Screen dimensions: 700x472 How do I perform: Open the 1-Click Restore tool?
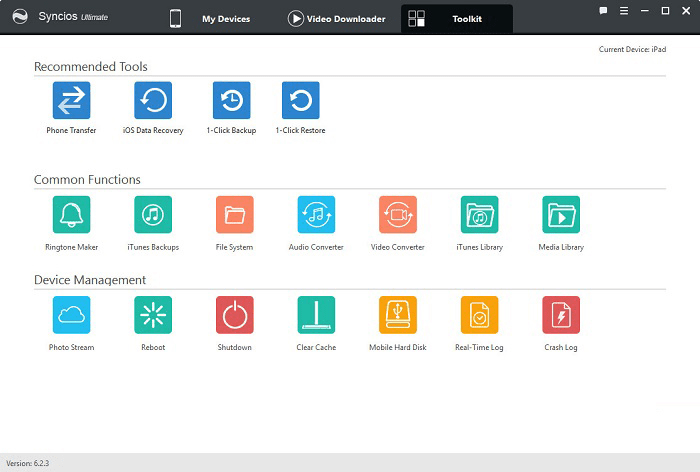(x=300, y=101)
